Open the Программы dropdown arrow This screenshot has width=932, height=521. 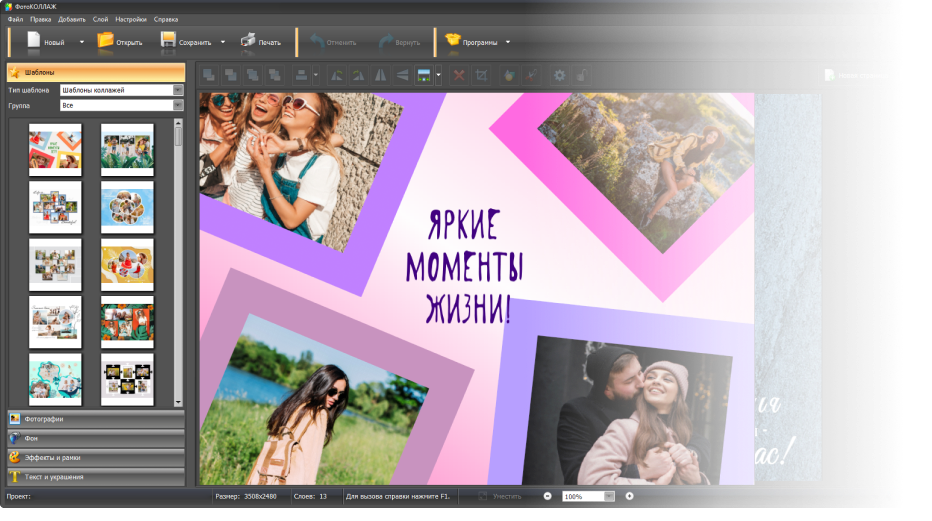(x=508, y=42)
